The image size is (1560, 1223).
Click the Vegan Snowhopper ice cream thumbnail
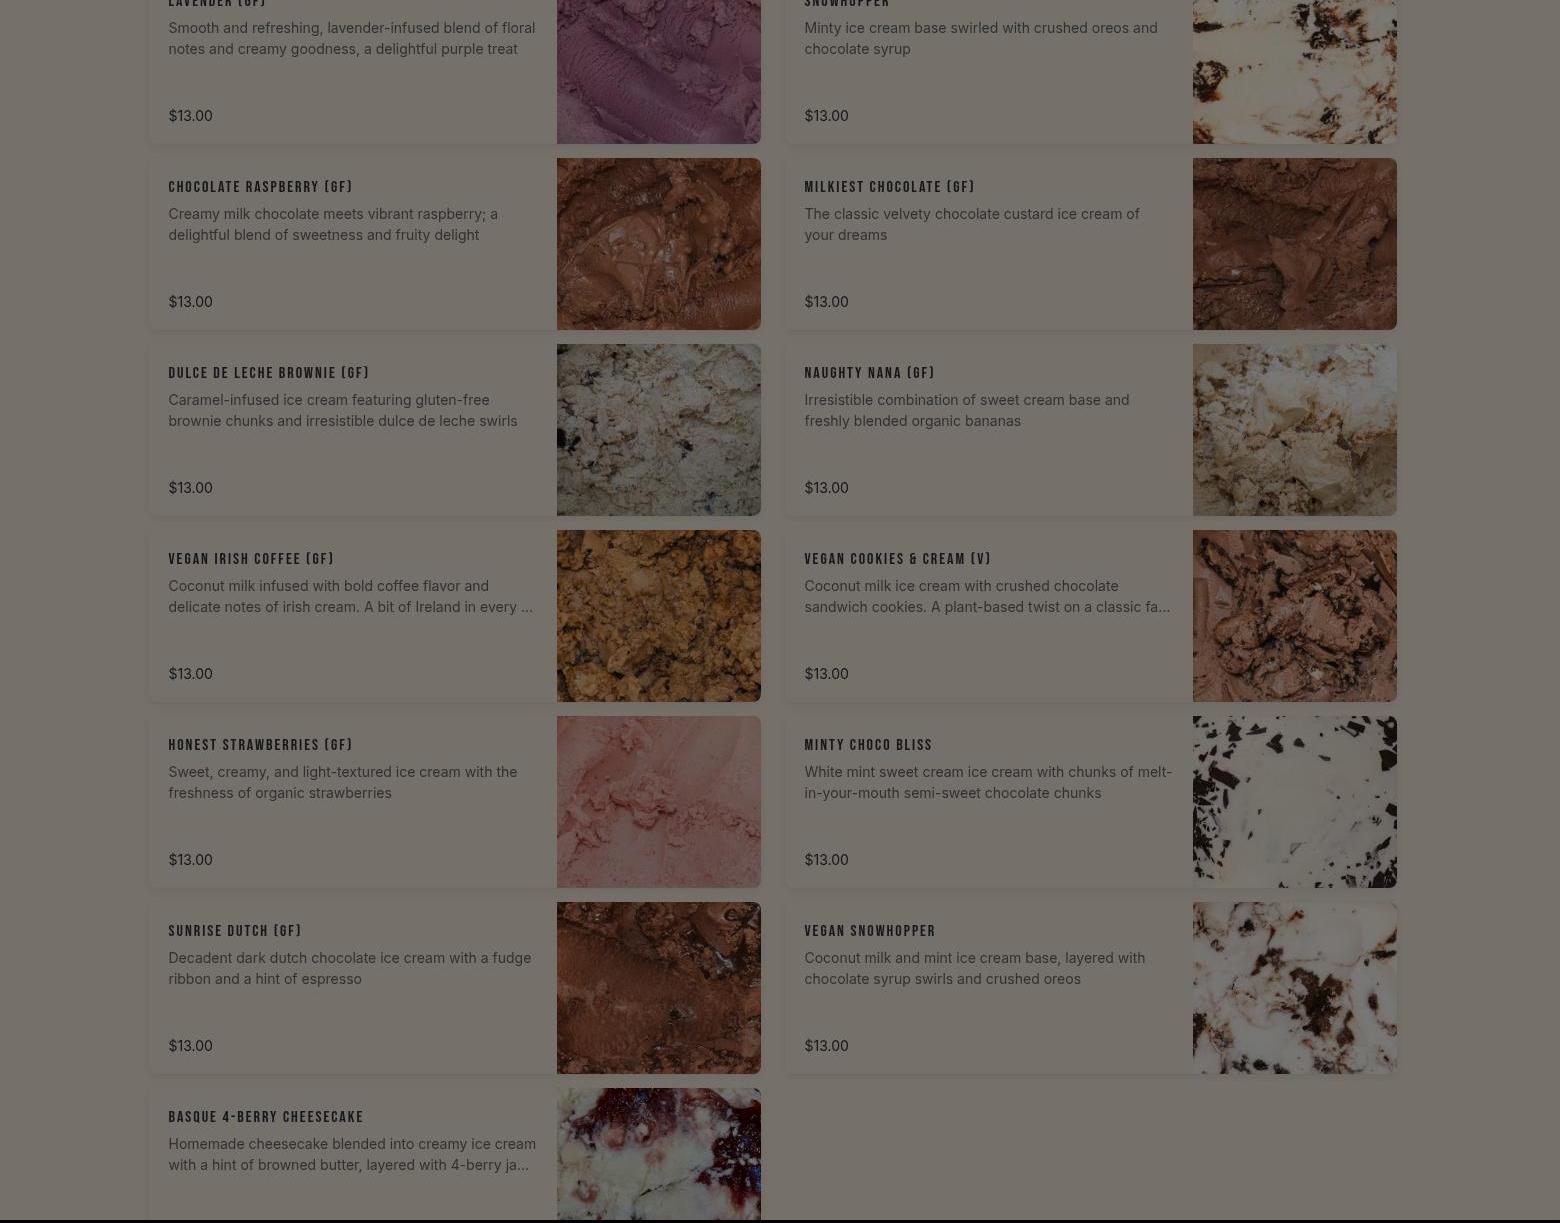pos(1294,988)
